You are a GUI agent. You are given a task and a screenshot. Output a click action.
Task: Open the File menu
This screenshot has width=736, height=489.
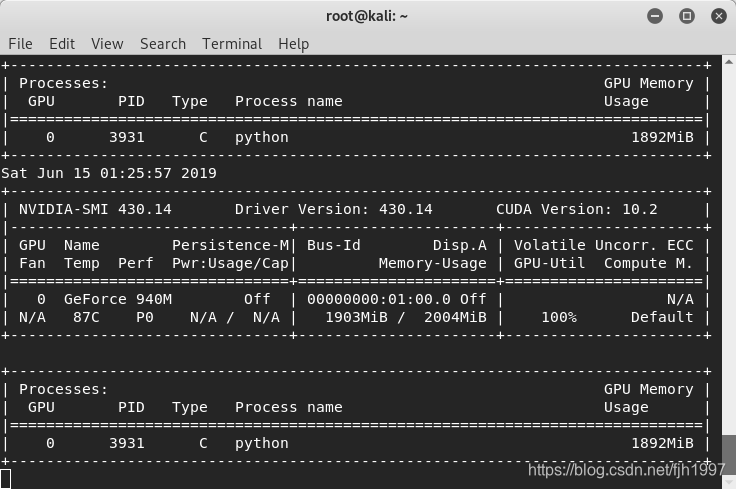[20, 44]
